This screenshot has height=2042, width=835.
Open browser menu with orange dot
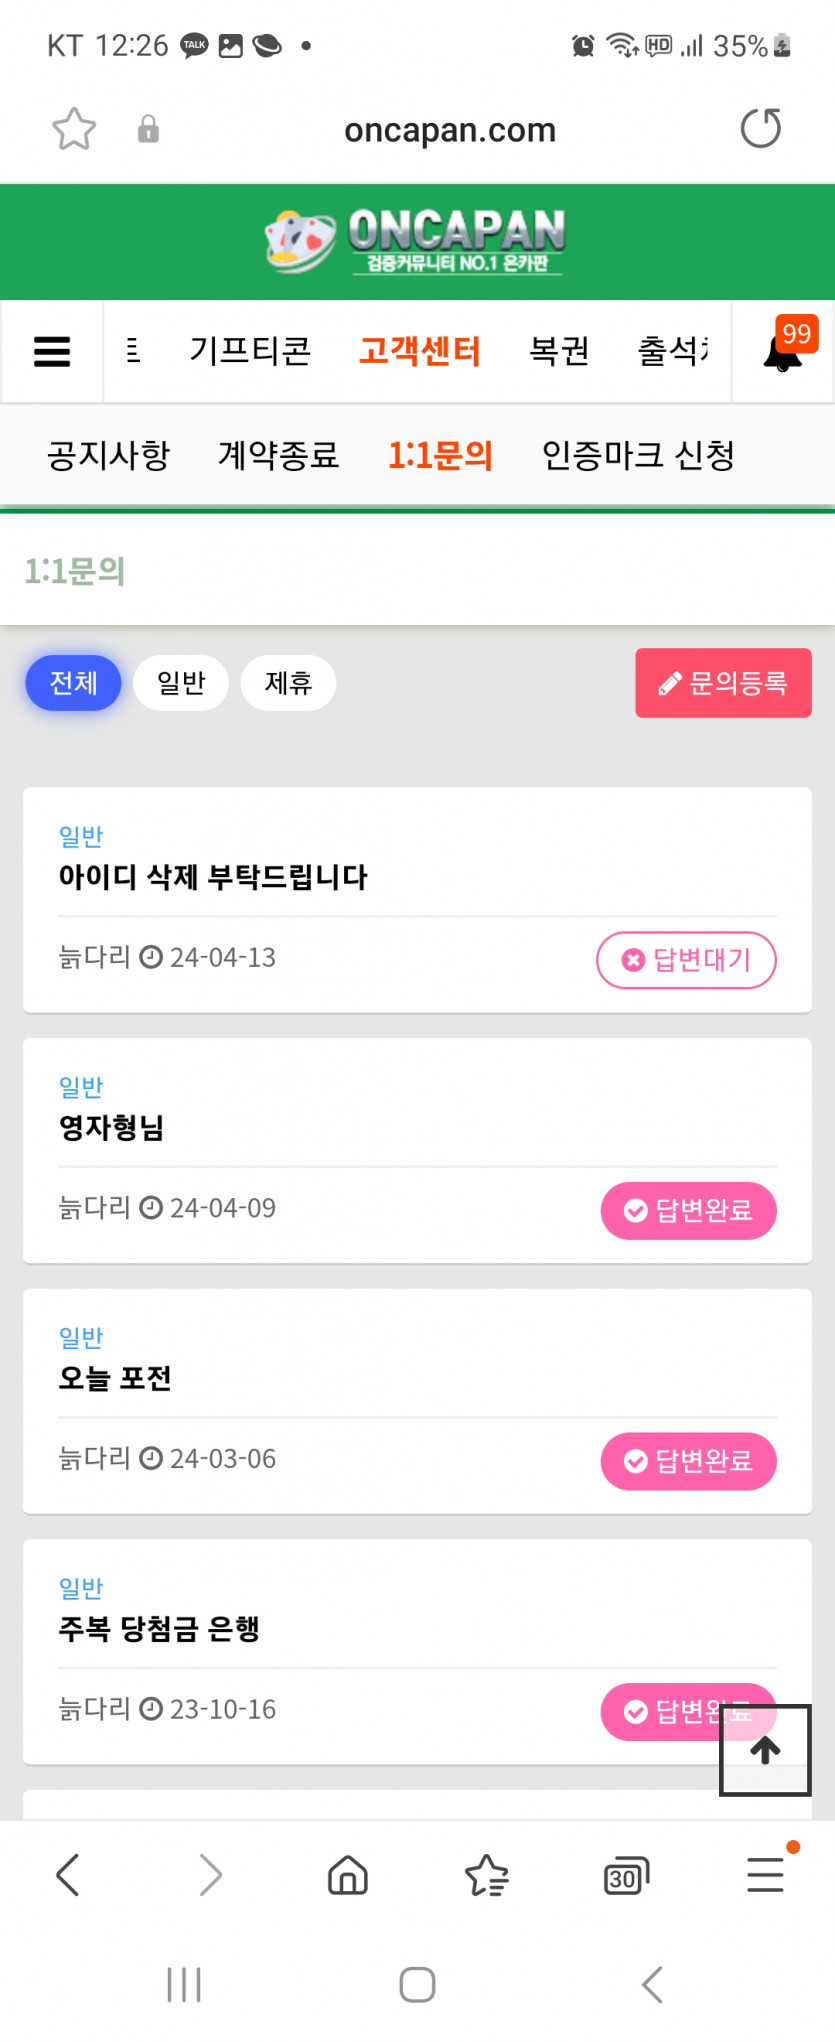tap(765, 1874)
